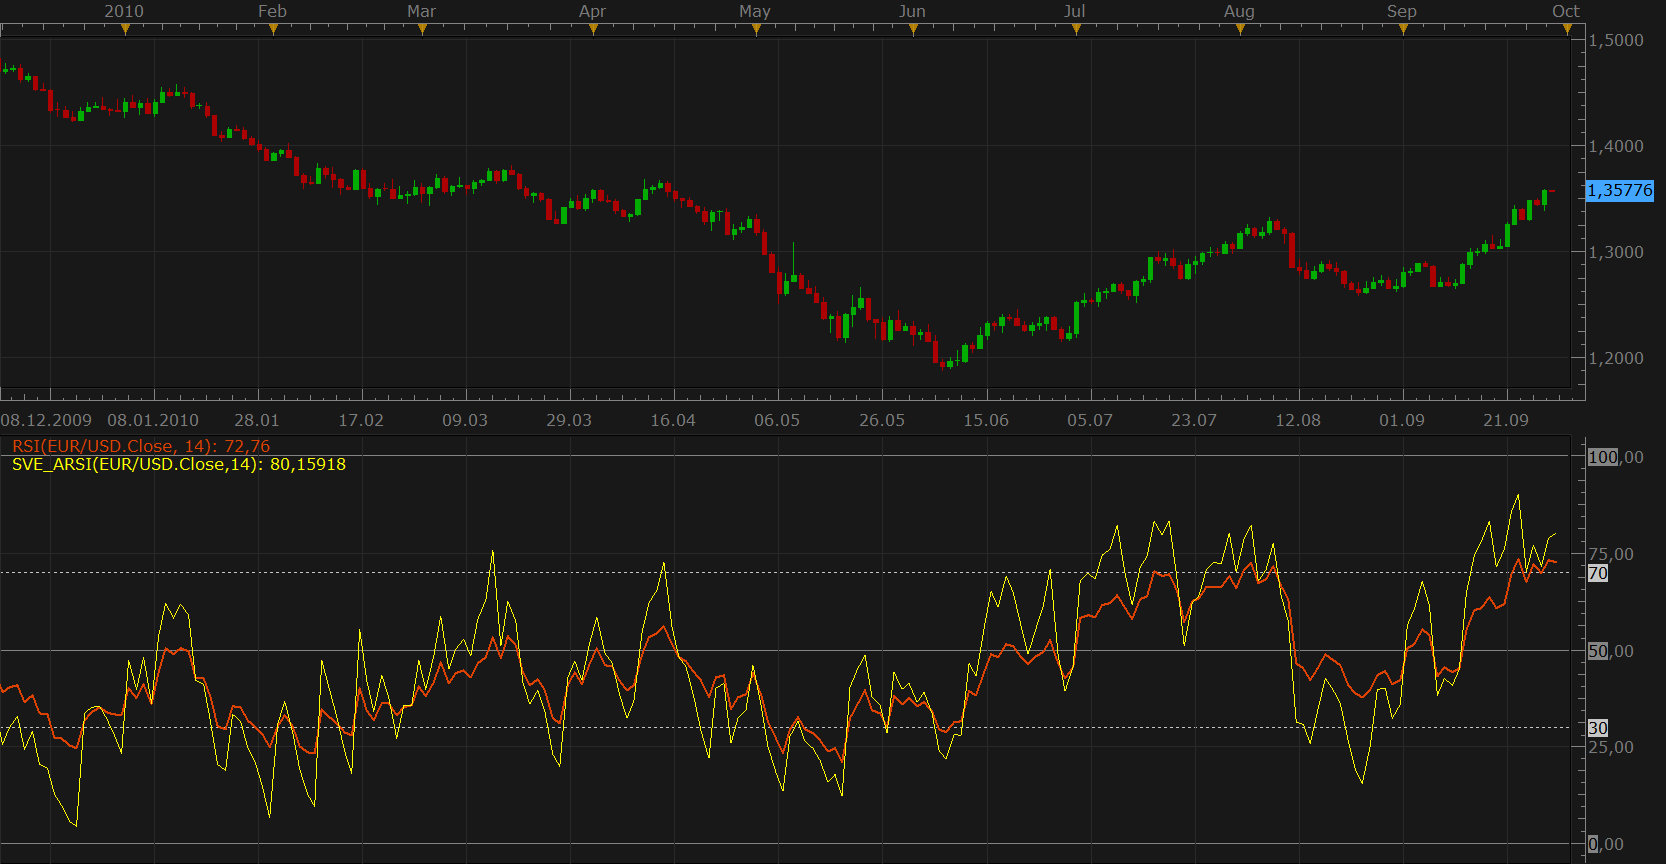The height and width of the screenshot is (864, 1666).
Task: Select the RSI(EUR/USD.Close, 14) indicator label
Action: pos(141,446)
